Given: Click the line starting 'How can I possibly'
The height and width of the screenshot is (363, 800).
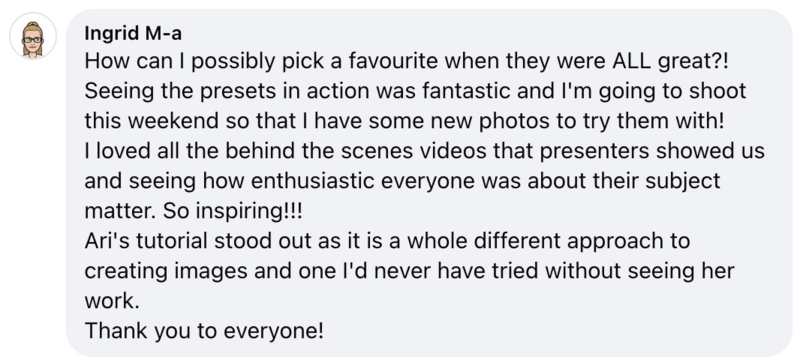Looking at the screenshot, I should point(407,62).
